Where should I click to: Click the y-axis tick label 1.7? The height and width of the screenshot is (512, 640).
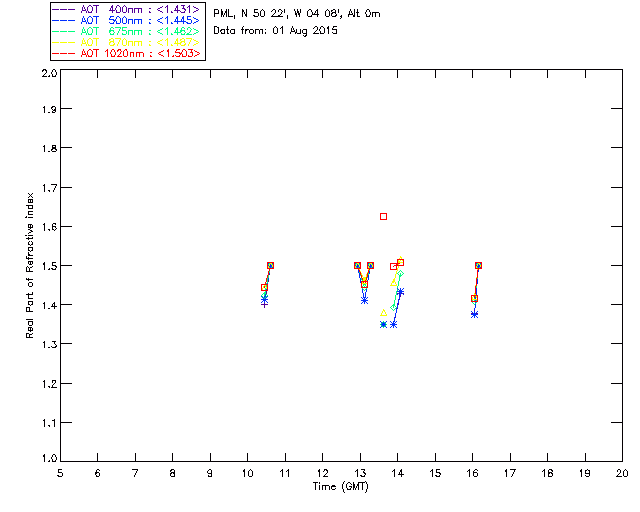[49, 188]
